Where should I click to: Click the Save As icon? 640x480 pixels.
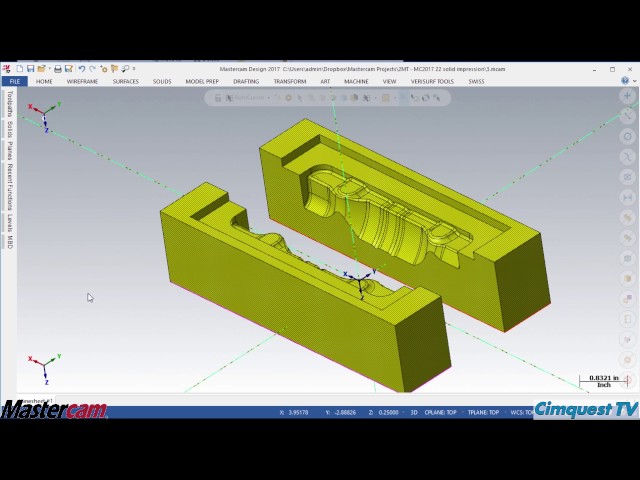coord(69,69)
